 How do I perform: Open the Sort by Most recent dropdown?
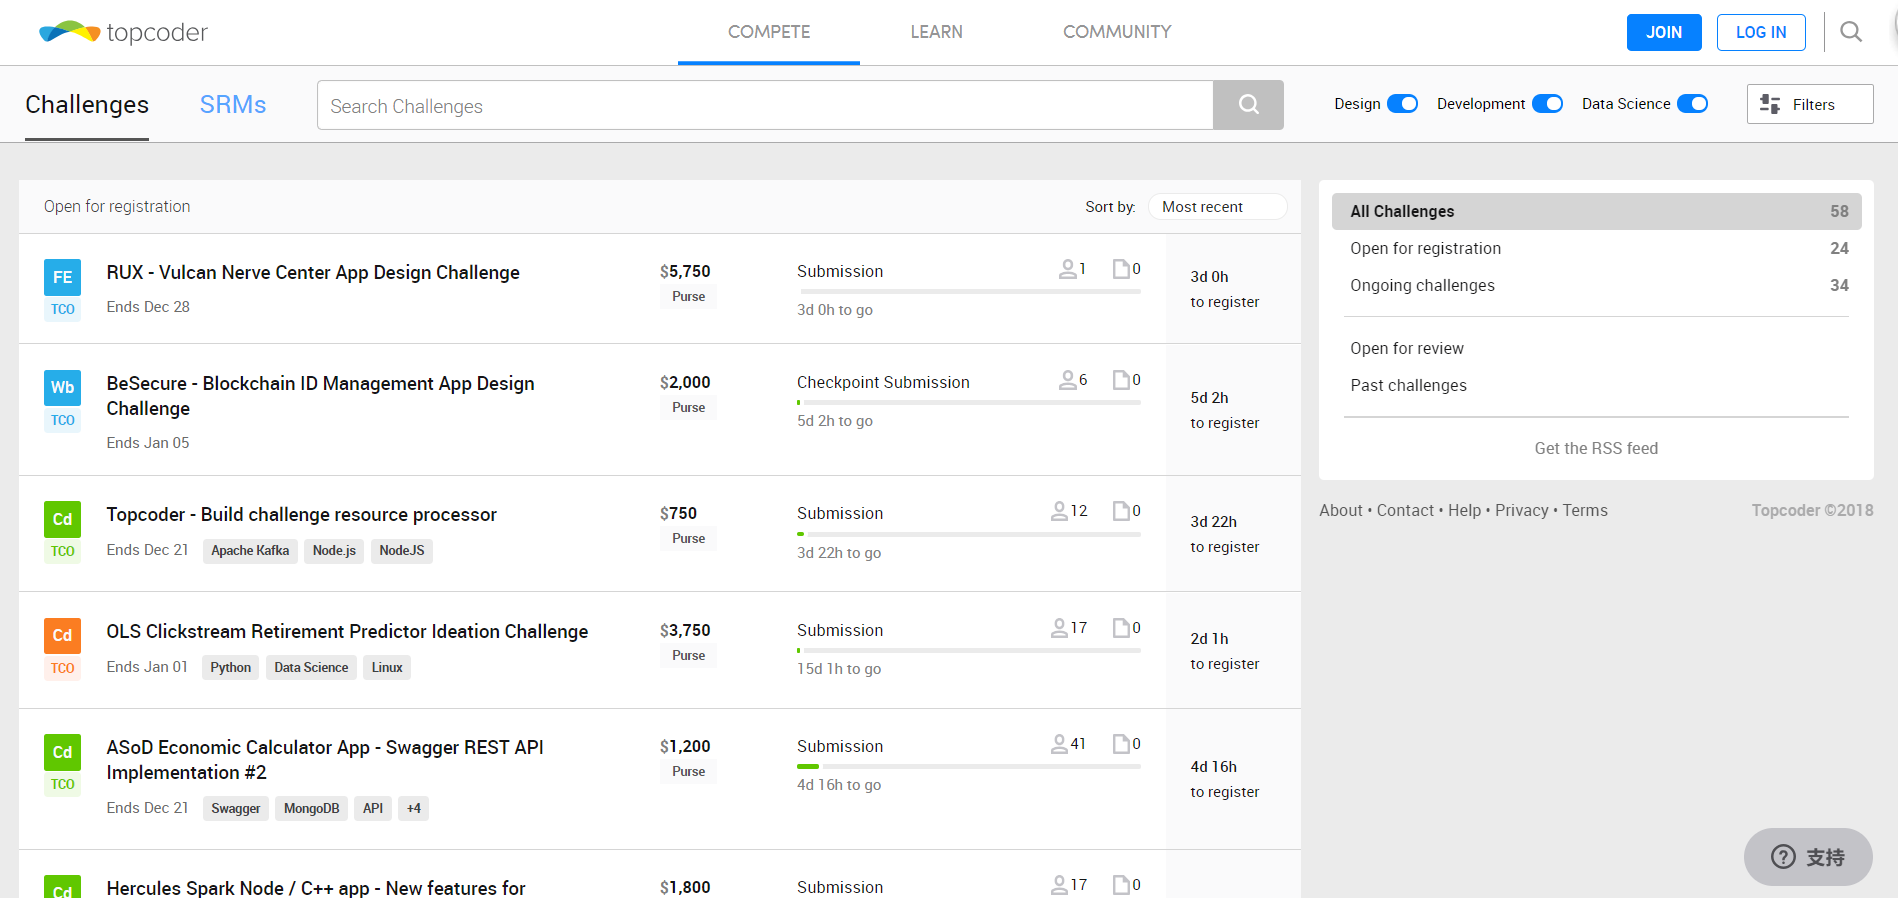(1217, 207)
